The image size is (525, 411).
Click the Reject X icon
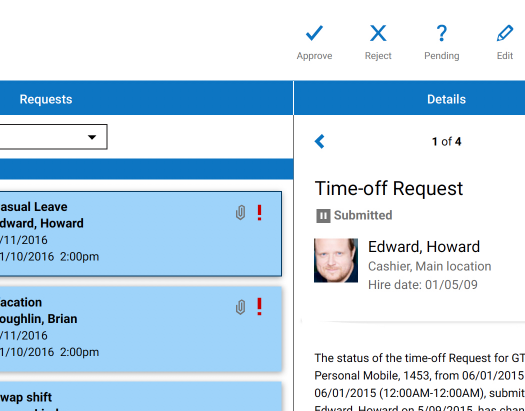pos(378,33)
